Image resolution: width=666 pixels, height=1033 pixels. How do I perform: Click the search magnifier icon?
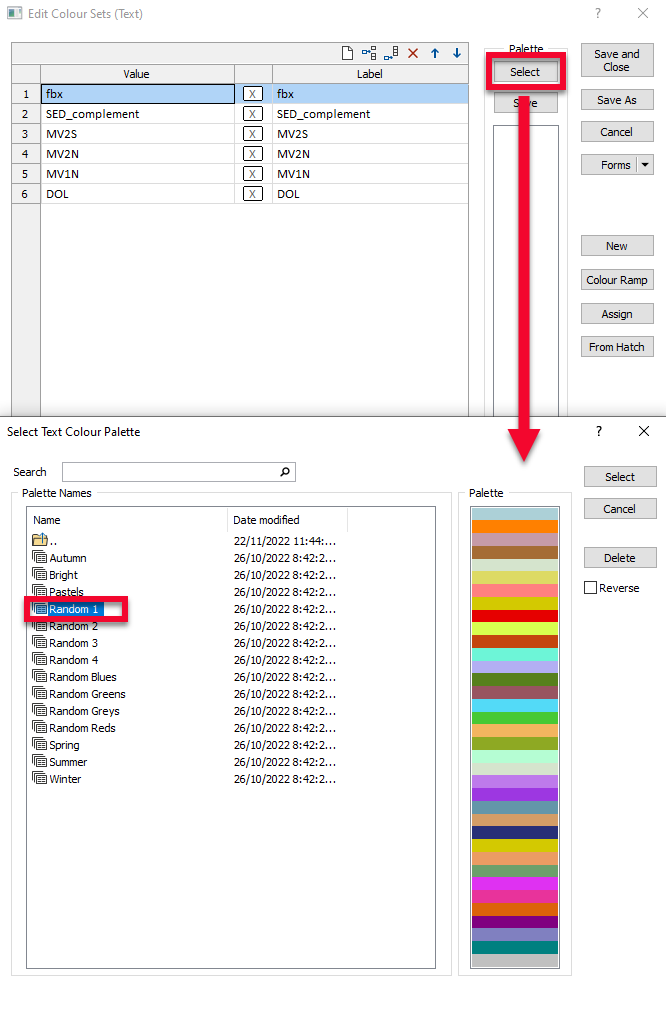pyautogui.click(x=285, y=472)
